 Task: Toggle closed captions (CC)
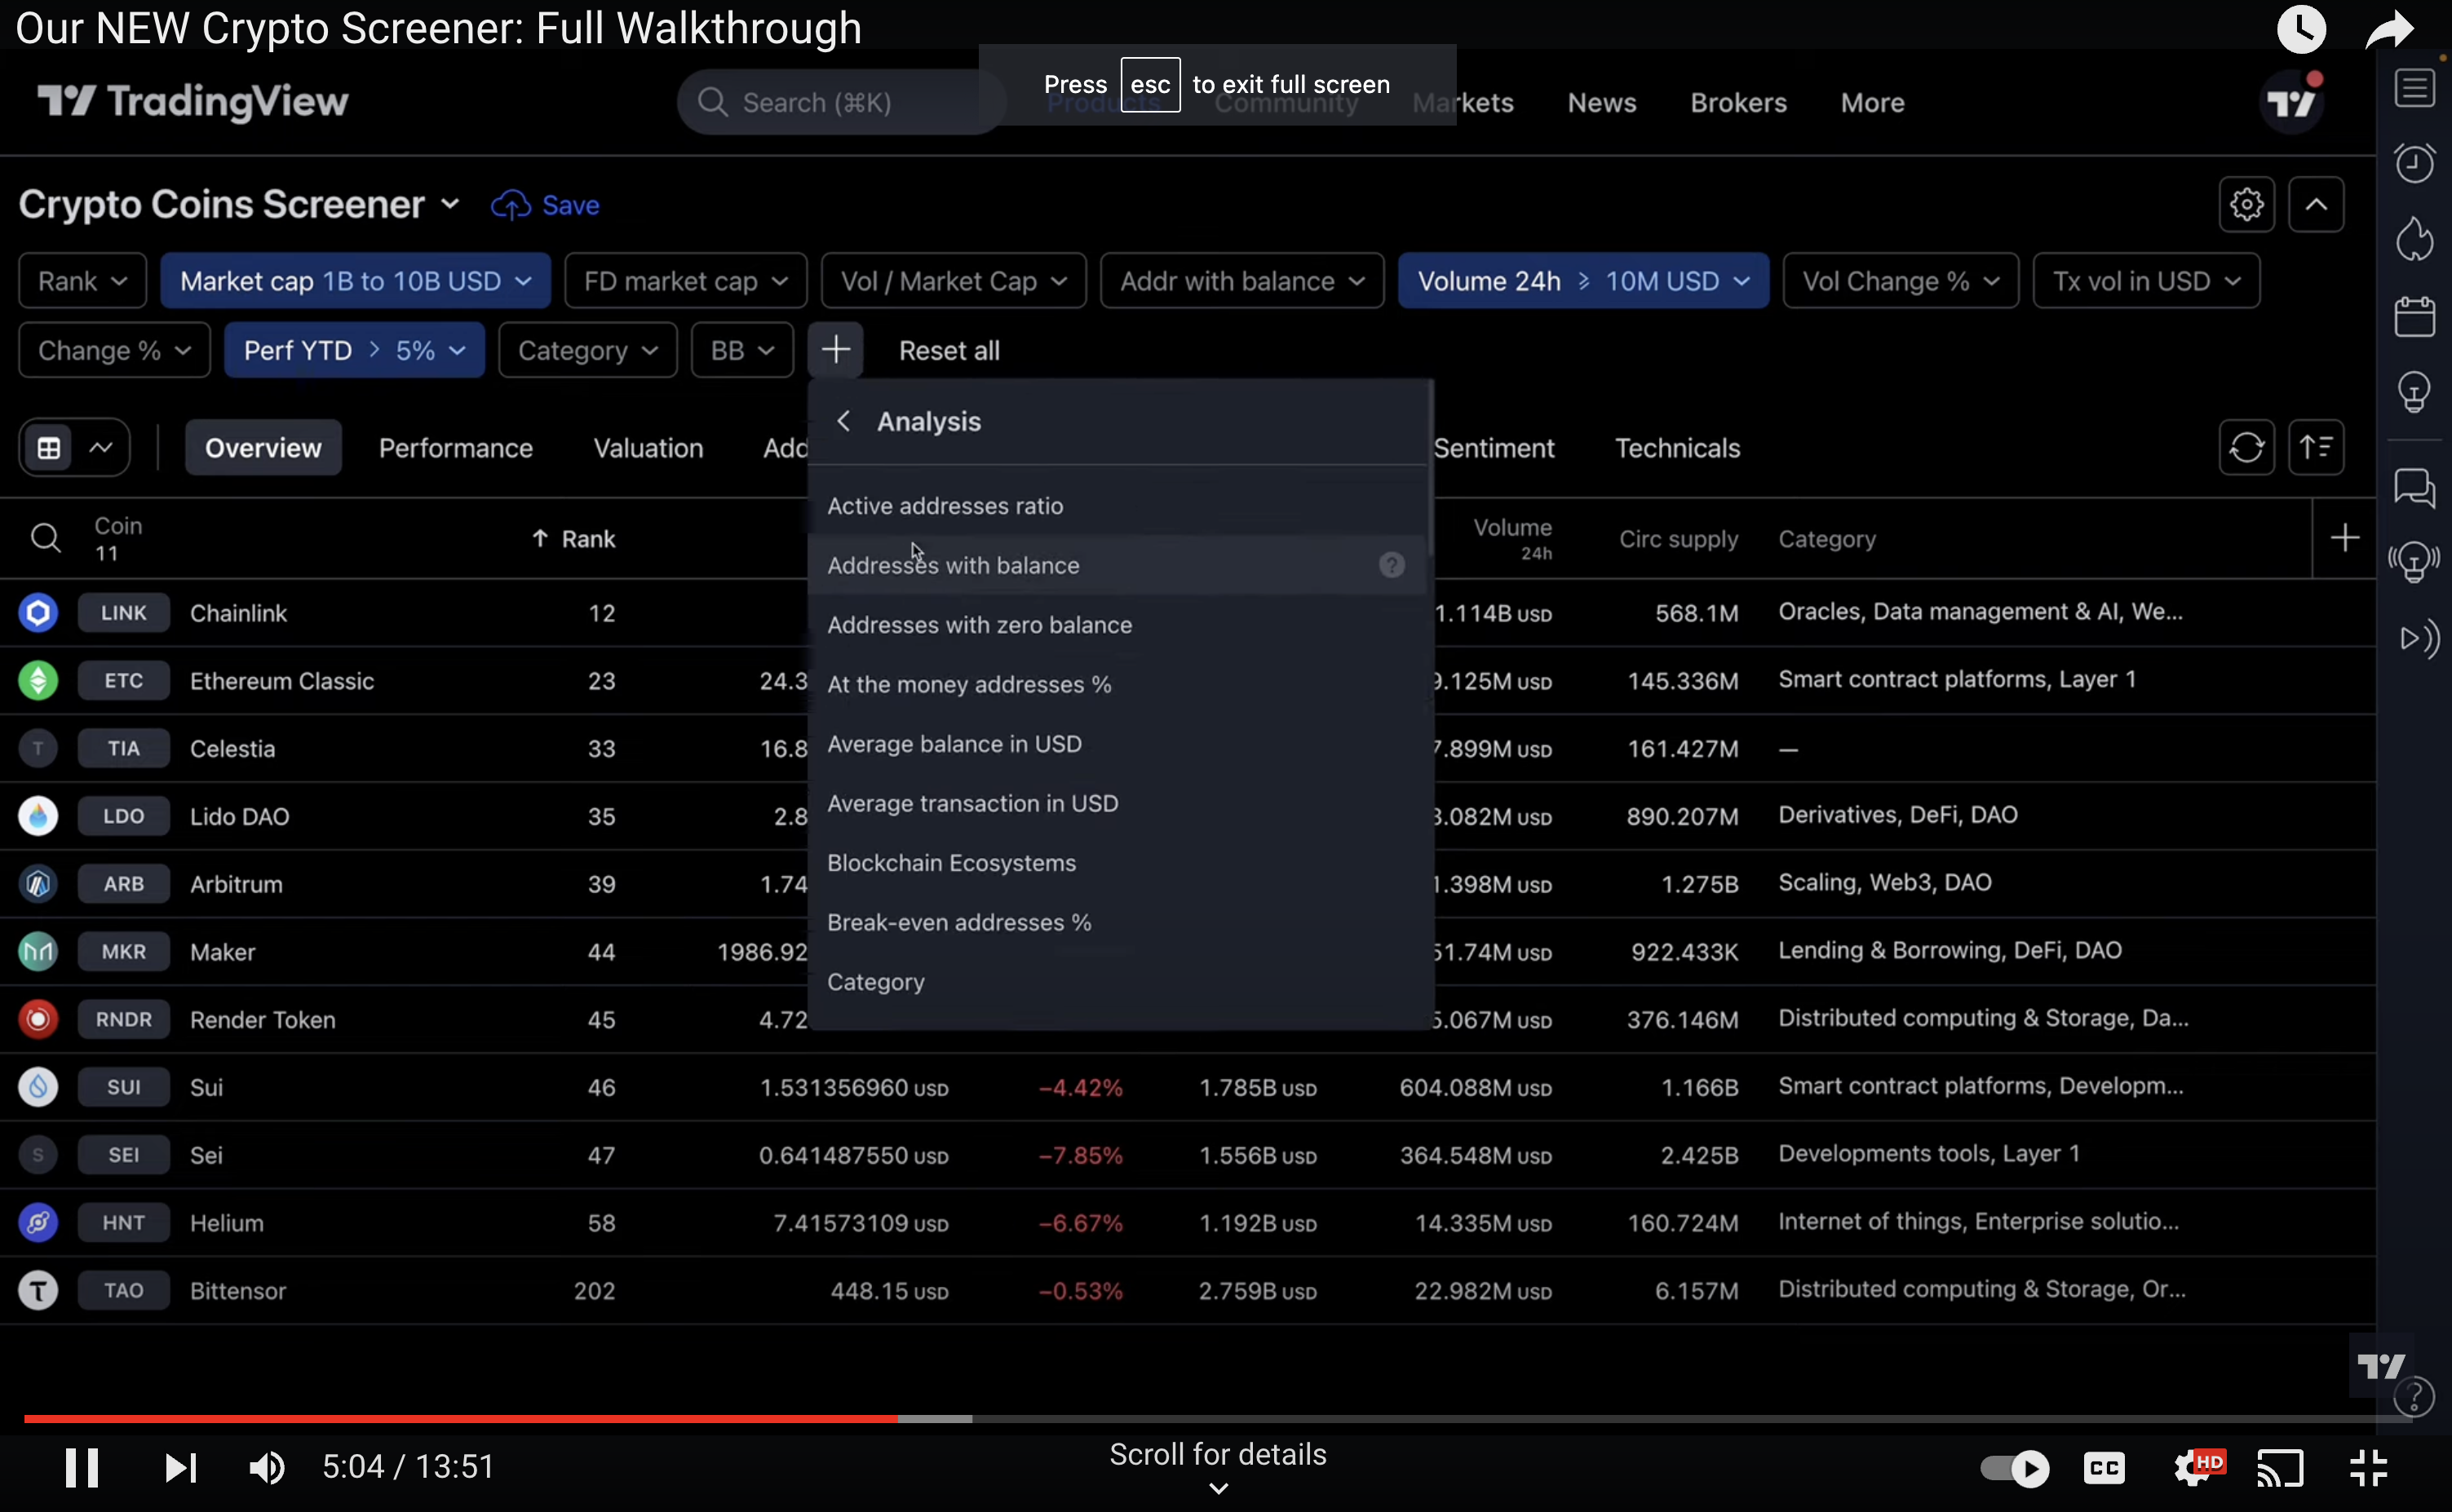(x=2104, y=1467)
